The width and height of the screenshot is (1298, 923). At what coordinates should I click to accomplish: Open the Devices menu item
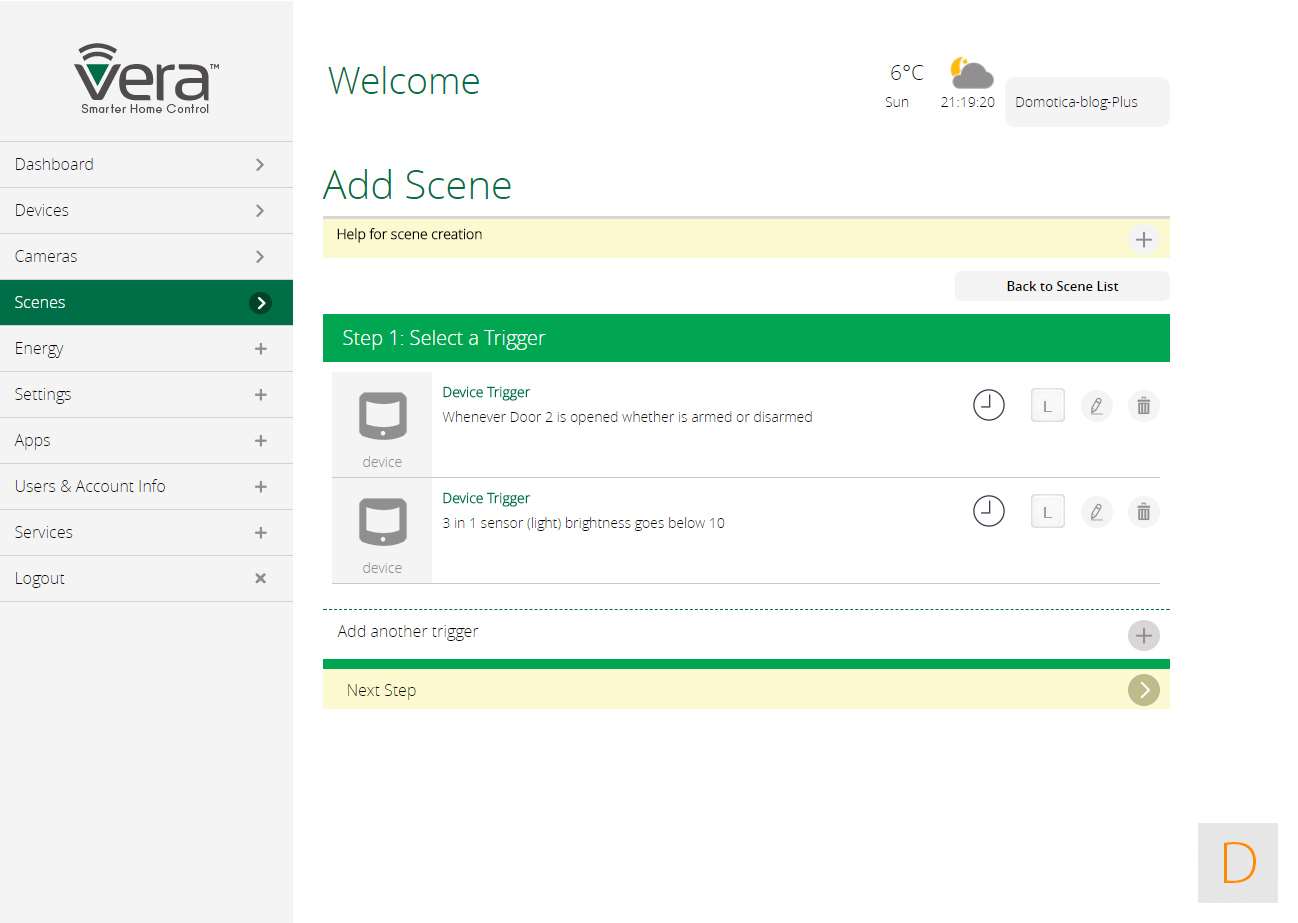point(146,211)
